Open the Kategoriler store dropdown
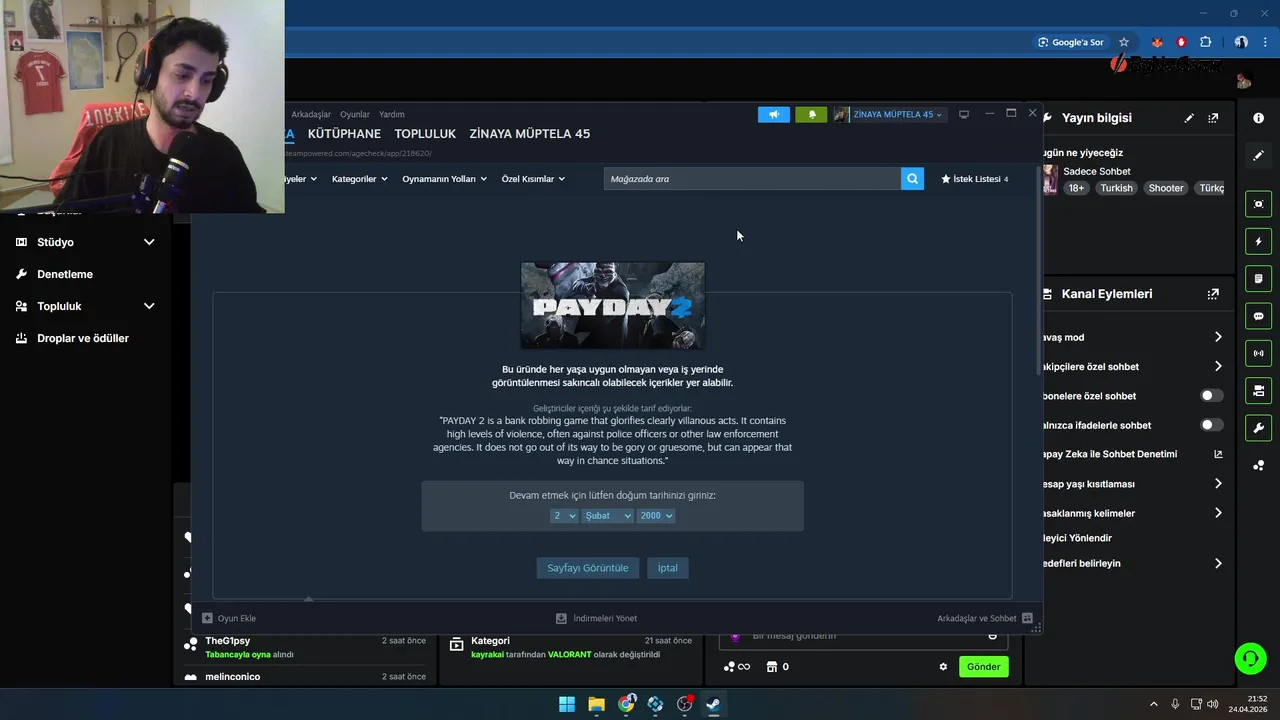 [360, 179]
